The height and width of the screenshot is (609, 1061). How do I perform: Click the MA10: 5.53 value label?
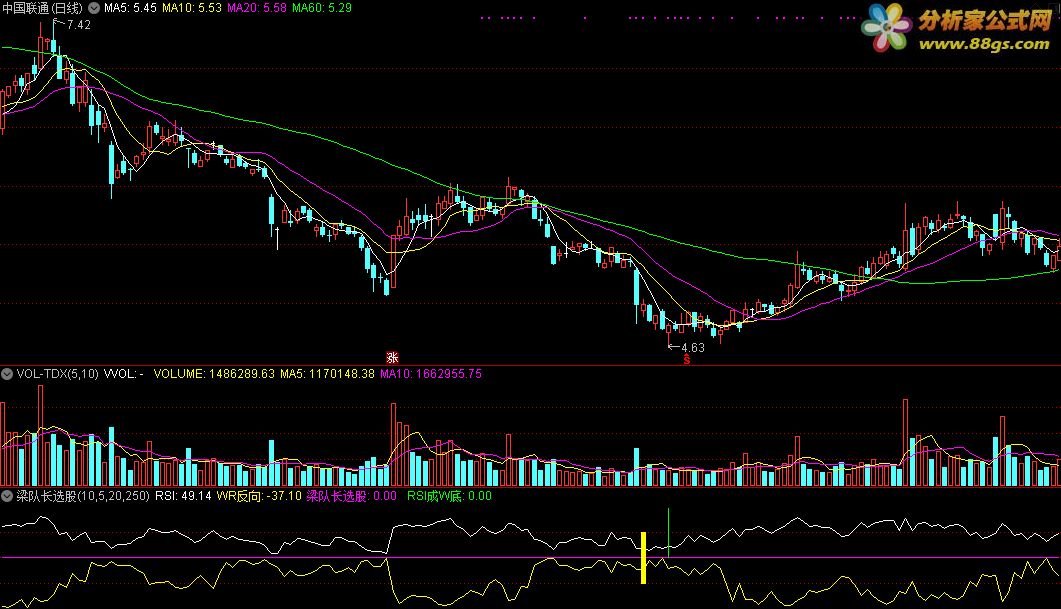point(191,8)
